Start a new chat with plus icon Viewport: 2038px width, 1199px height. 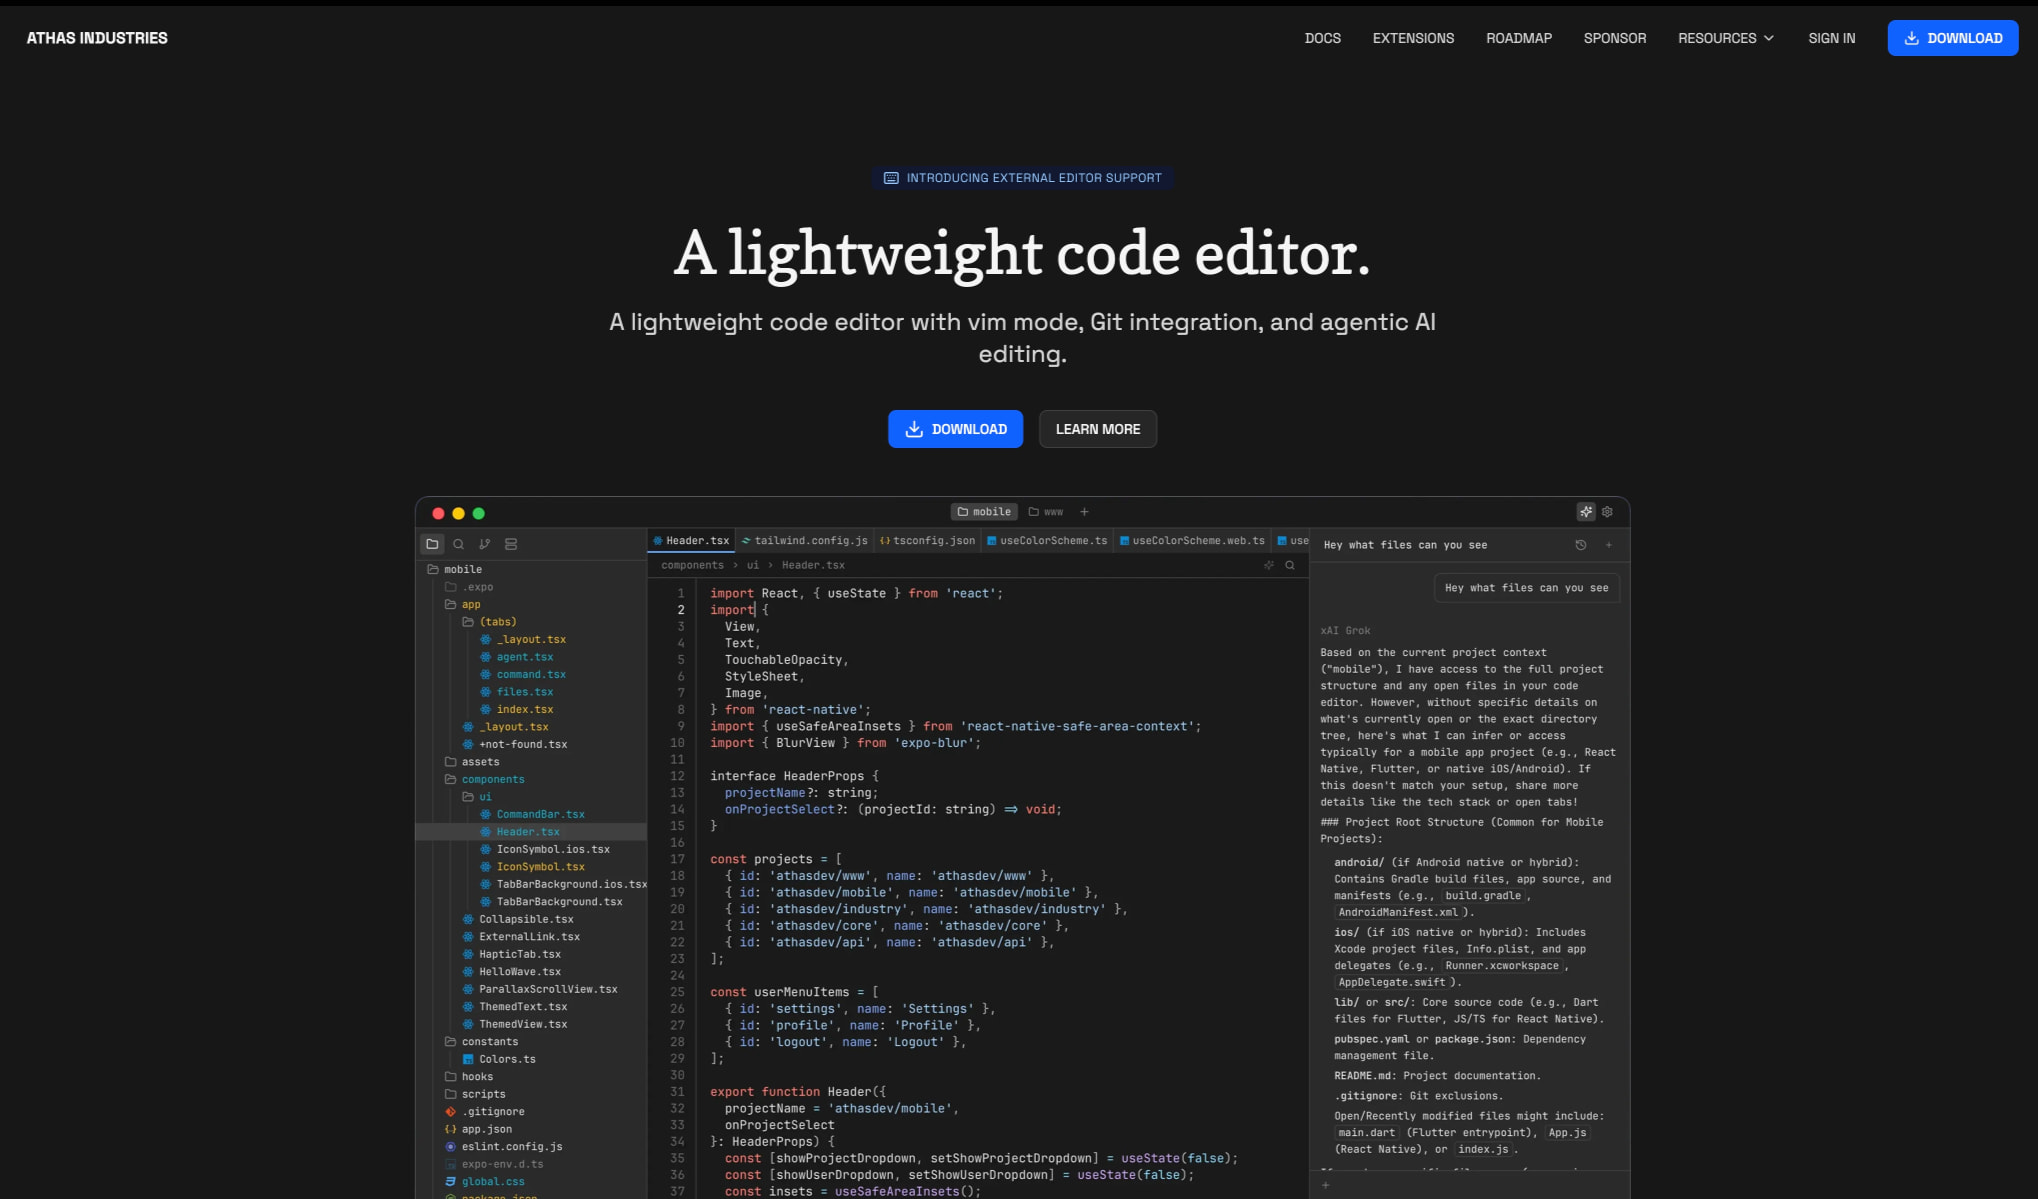click(1609, 545)
